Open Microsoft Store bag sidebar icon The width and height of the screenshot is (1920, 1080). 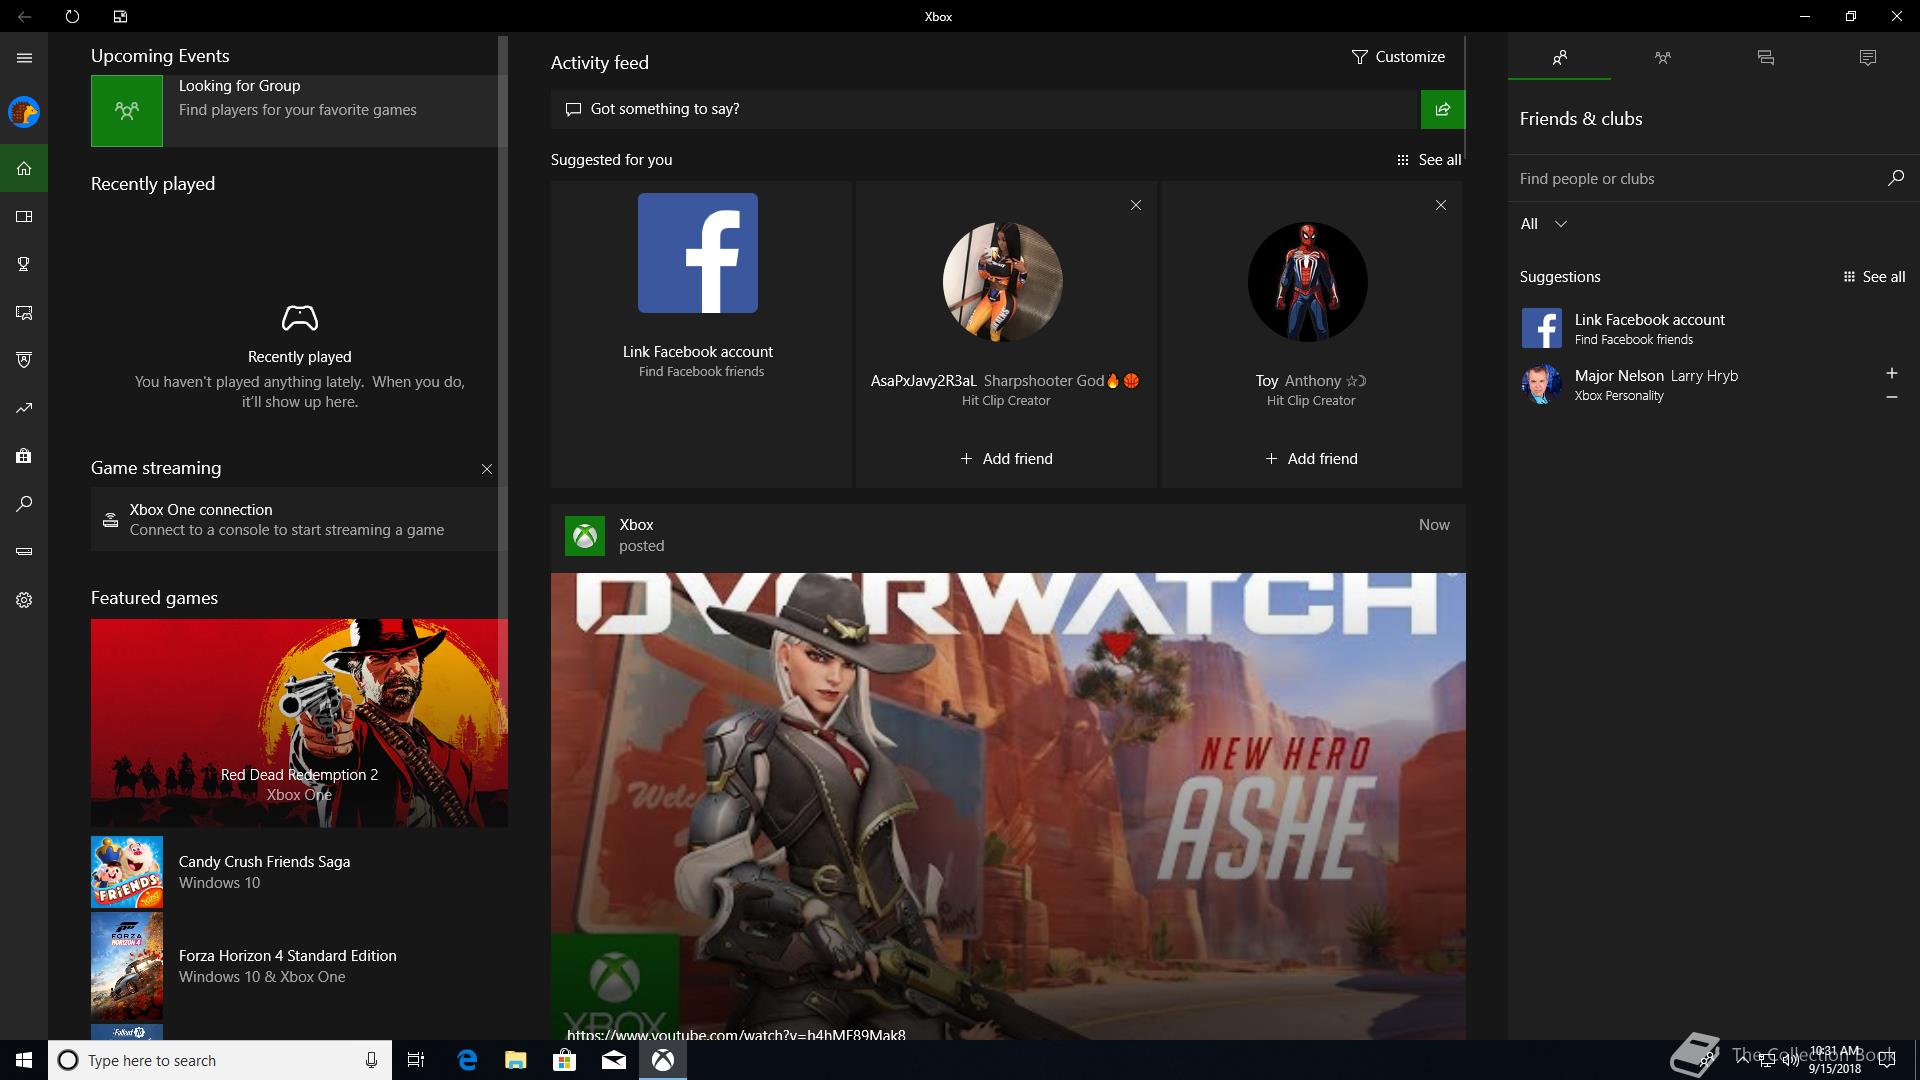click(x=24, y=456)
